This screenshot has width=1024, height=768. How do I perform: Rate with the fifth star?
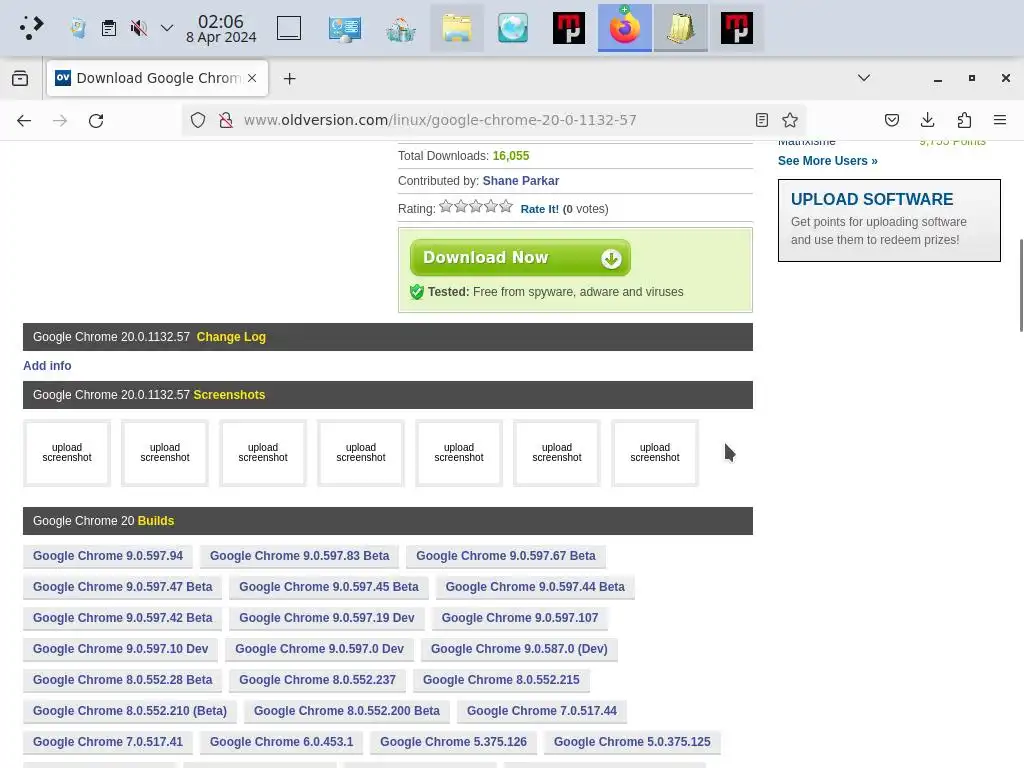click(506, 206)
